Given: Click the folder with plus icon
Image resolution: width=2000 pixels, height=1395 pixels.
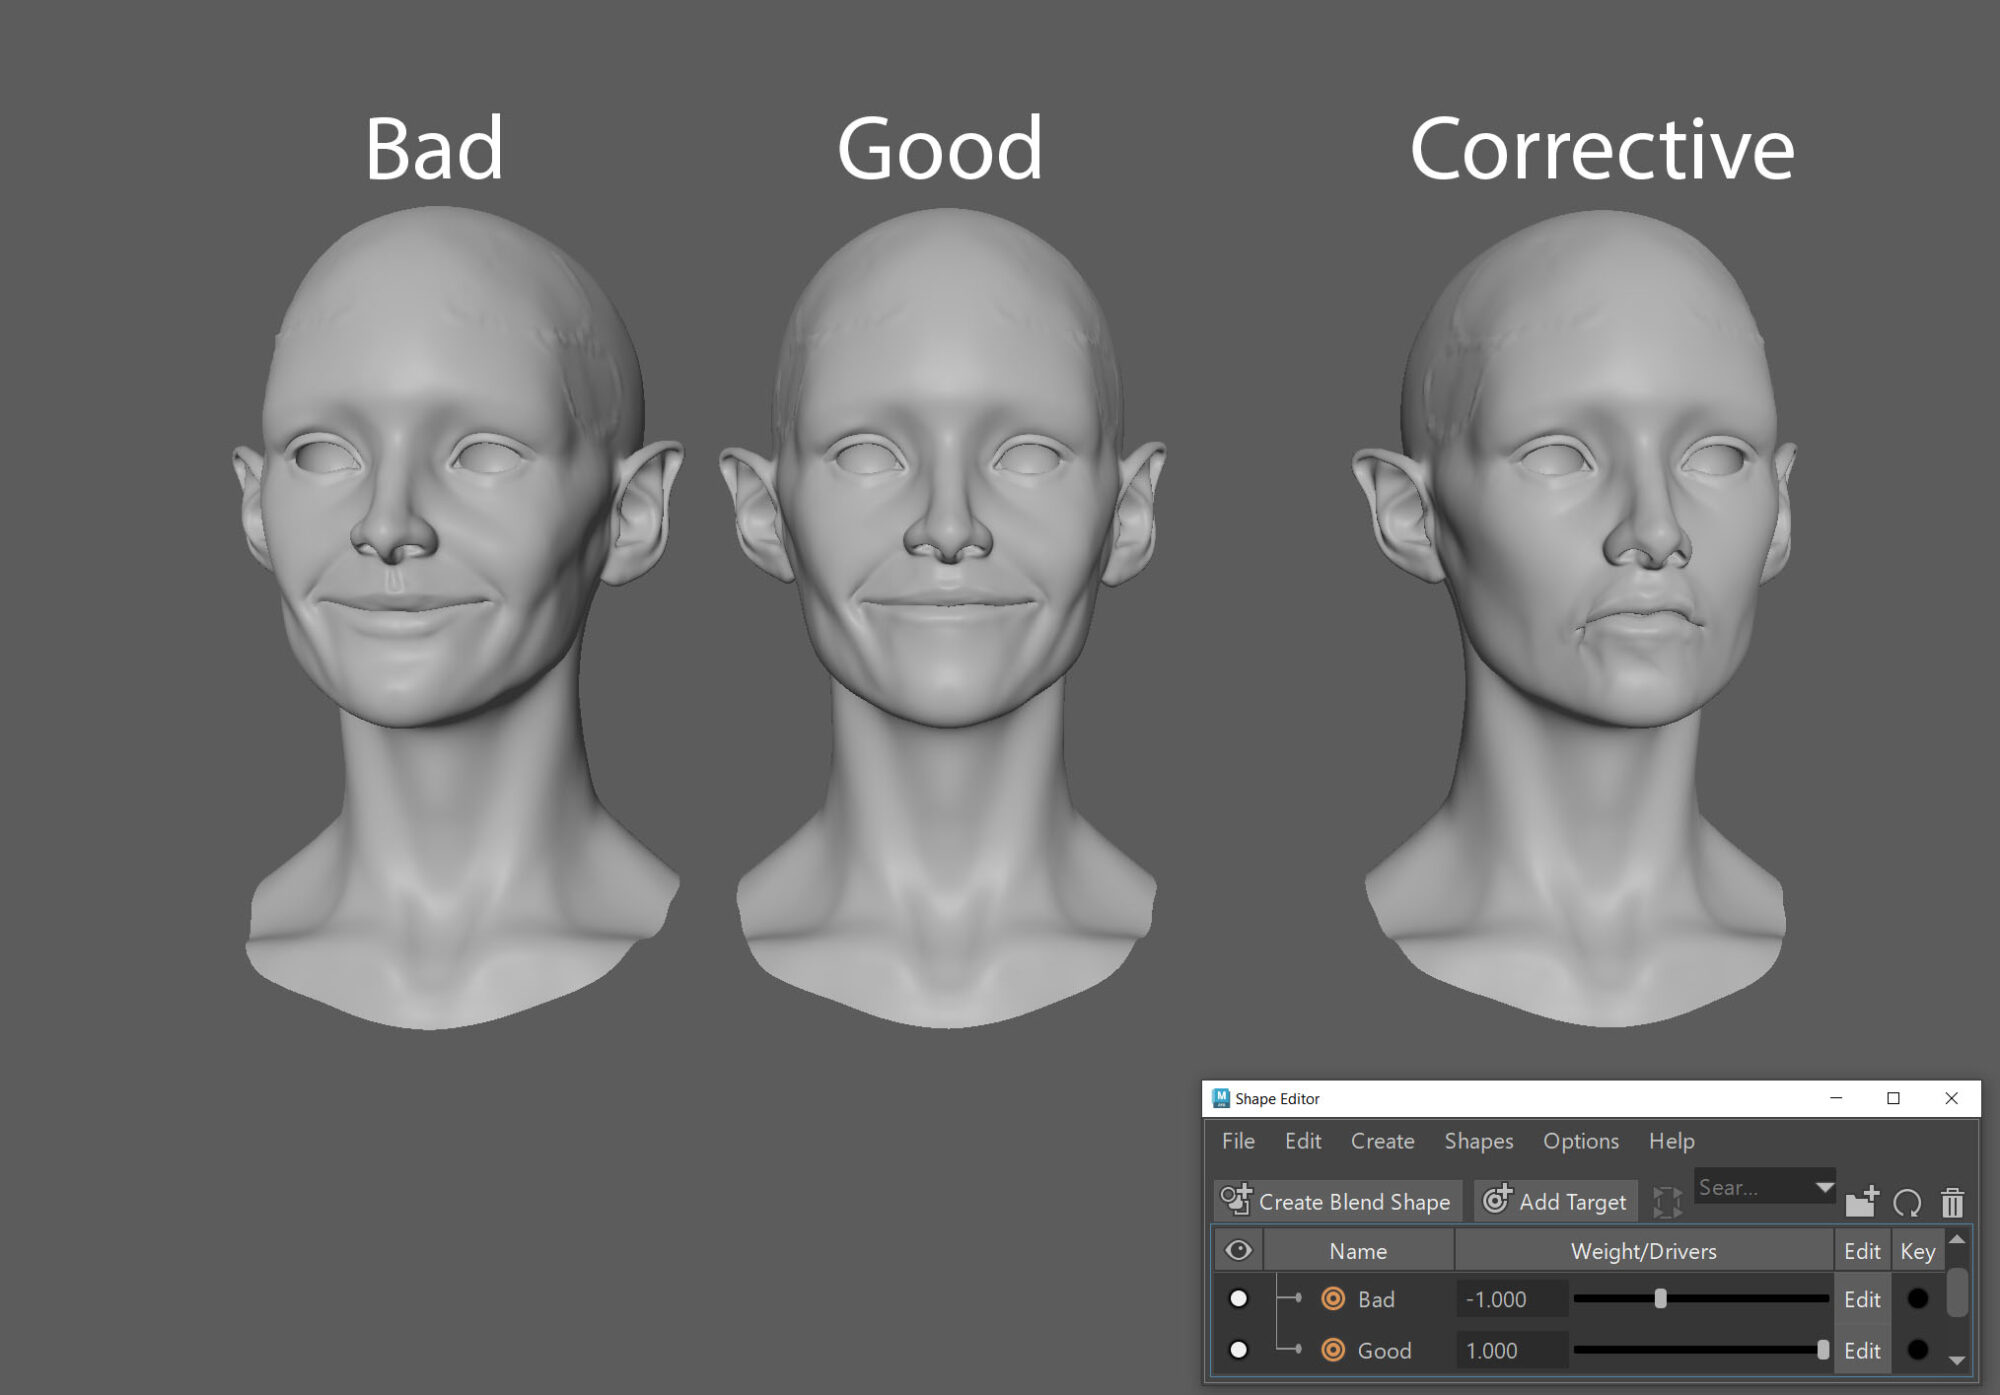Looking at the screenshot, I should pyautogui.click(x=1861, y=1201).
